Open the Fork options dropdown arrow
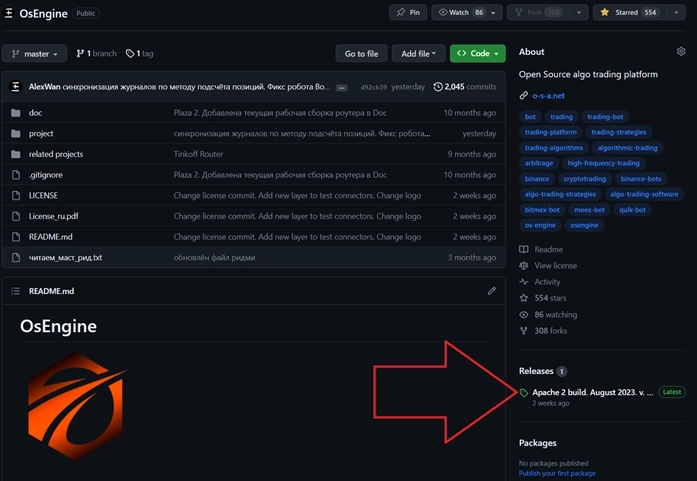The height and width of the screenshot is (481, 697). [579, 12]
